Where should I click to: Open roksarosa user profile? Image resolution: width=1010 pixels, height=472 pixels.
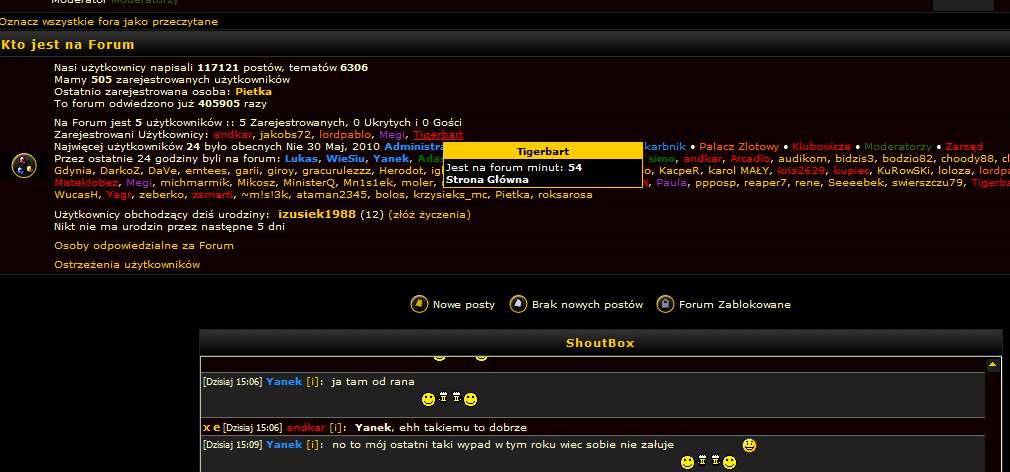tap(565, 194)
